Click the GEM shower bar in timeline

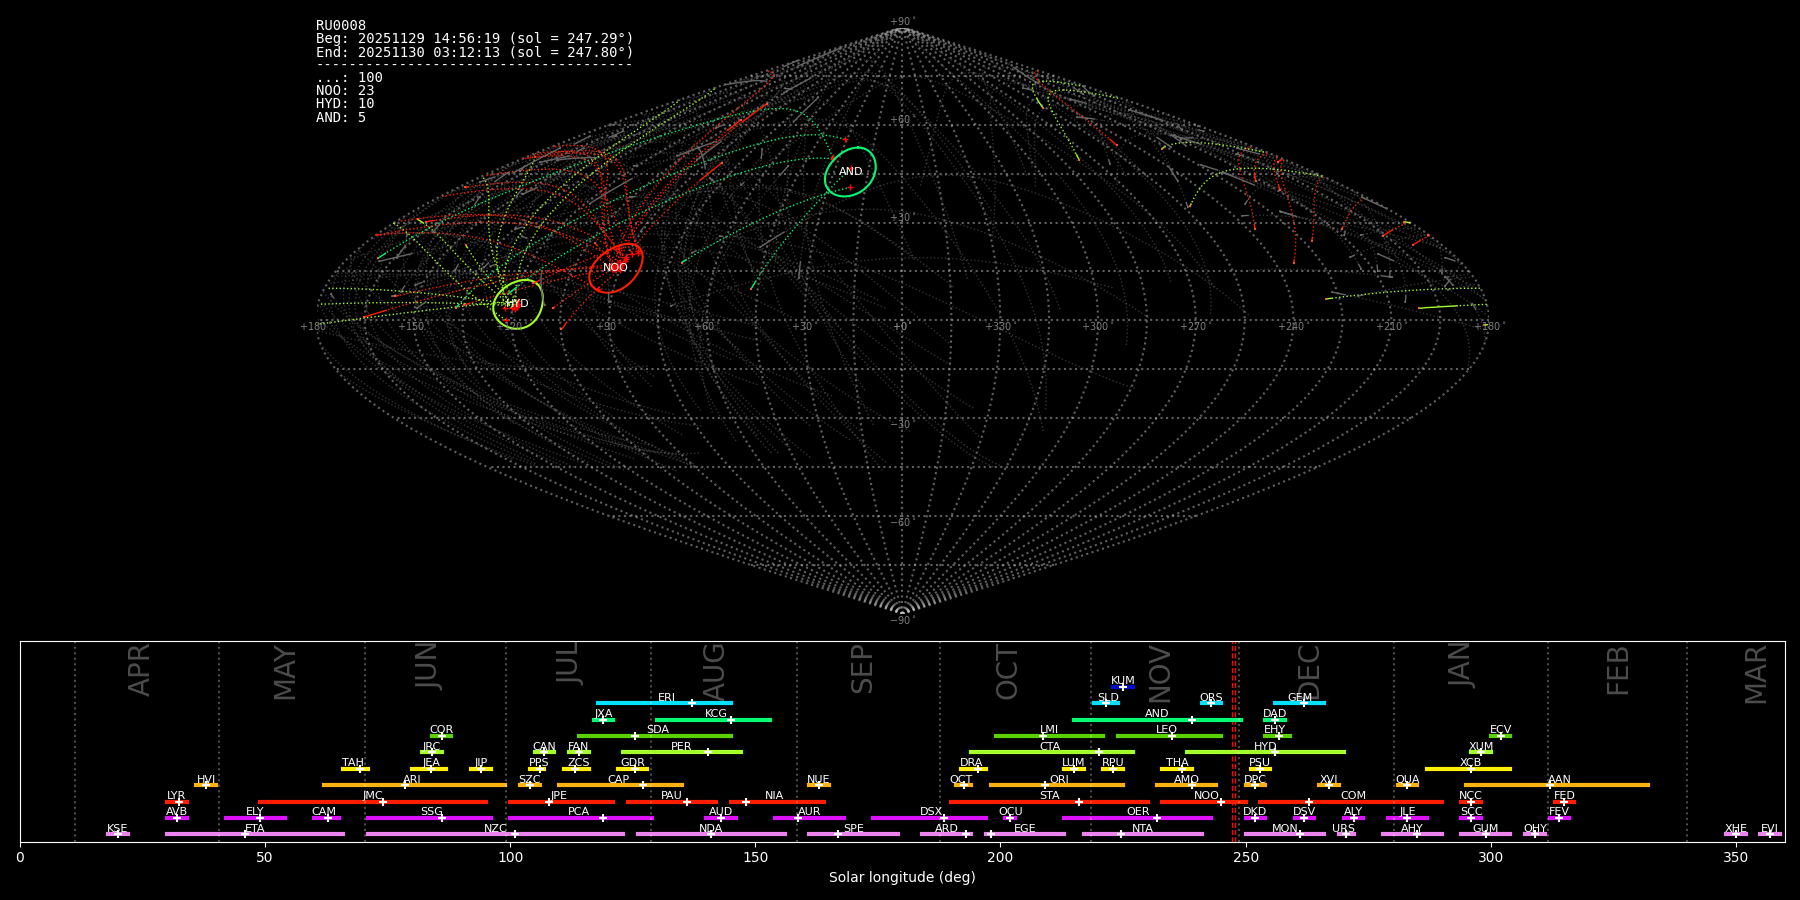pyautogui.click(x=1299, y=703)
